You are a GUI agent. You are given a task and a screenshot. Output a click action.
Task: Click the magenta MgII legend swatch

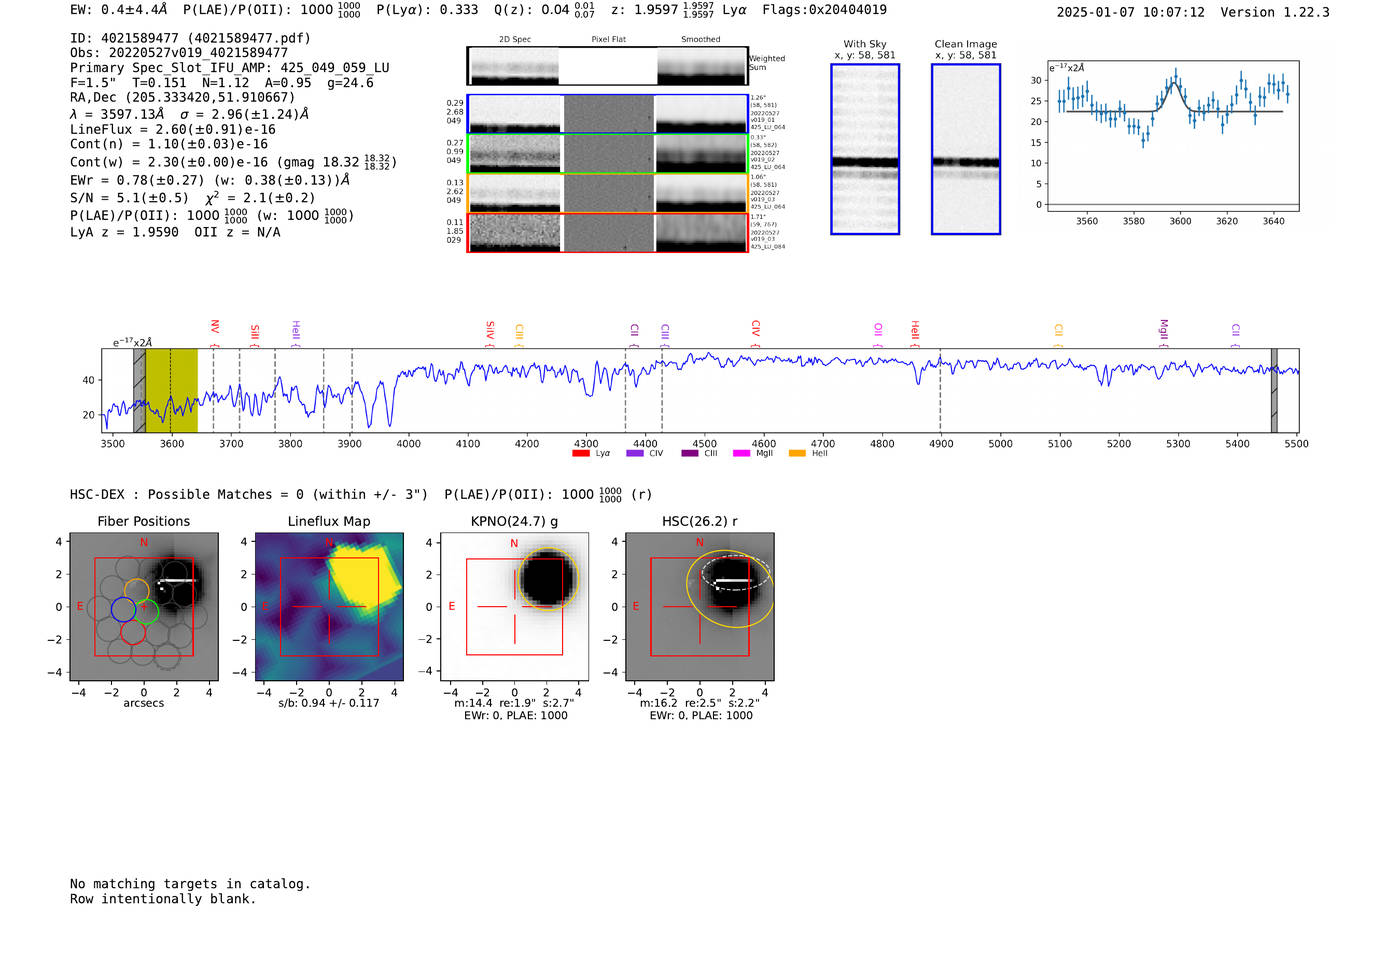tap(742, 454)
